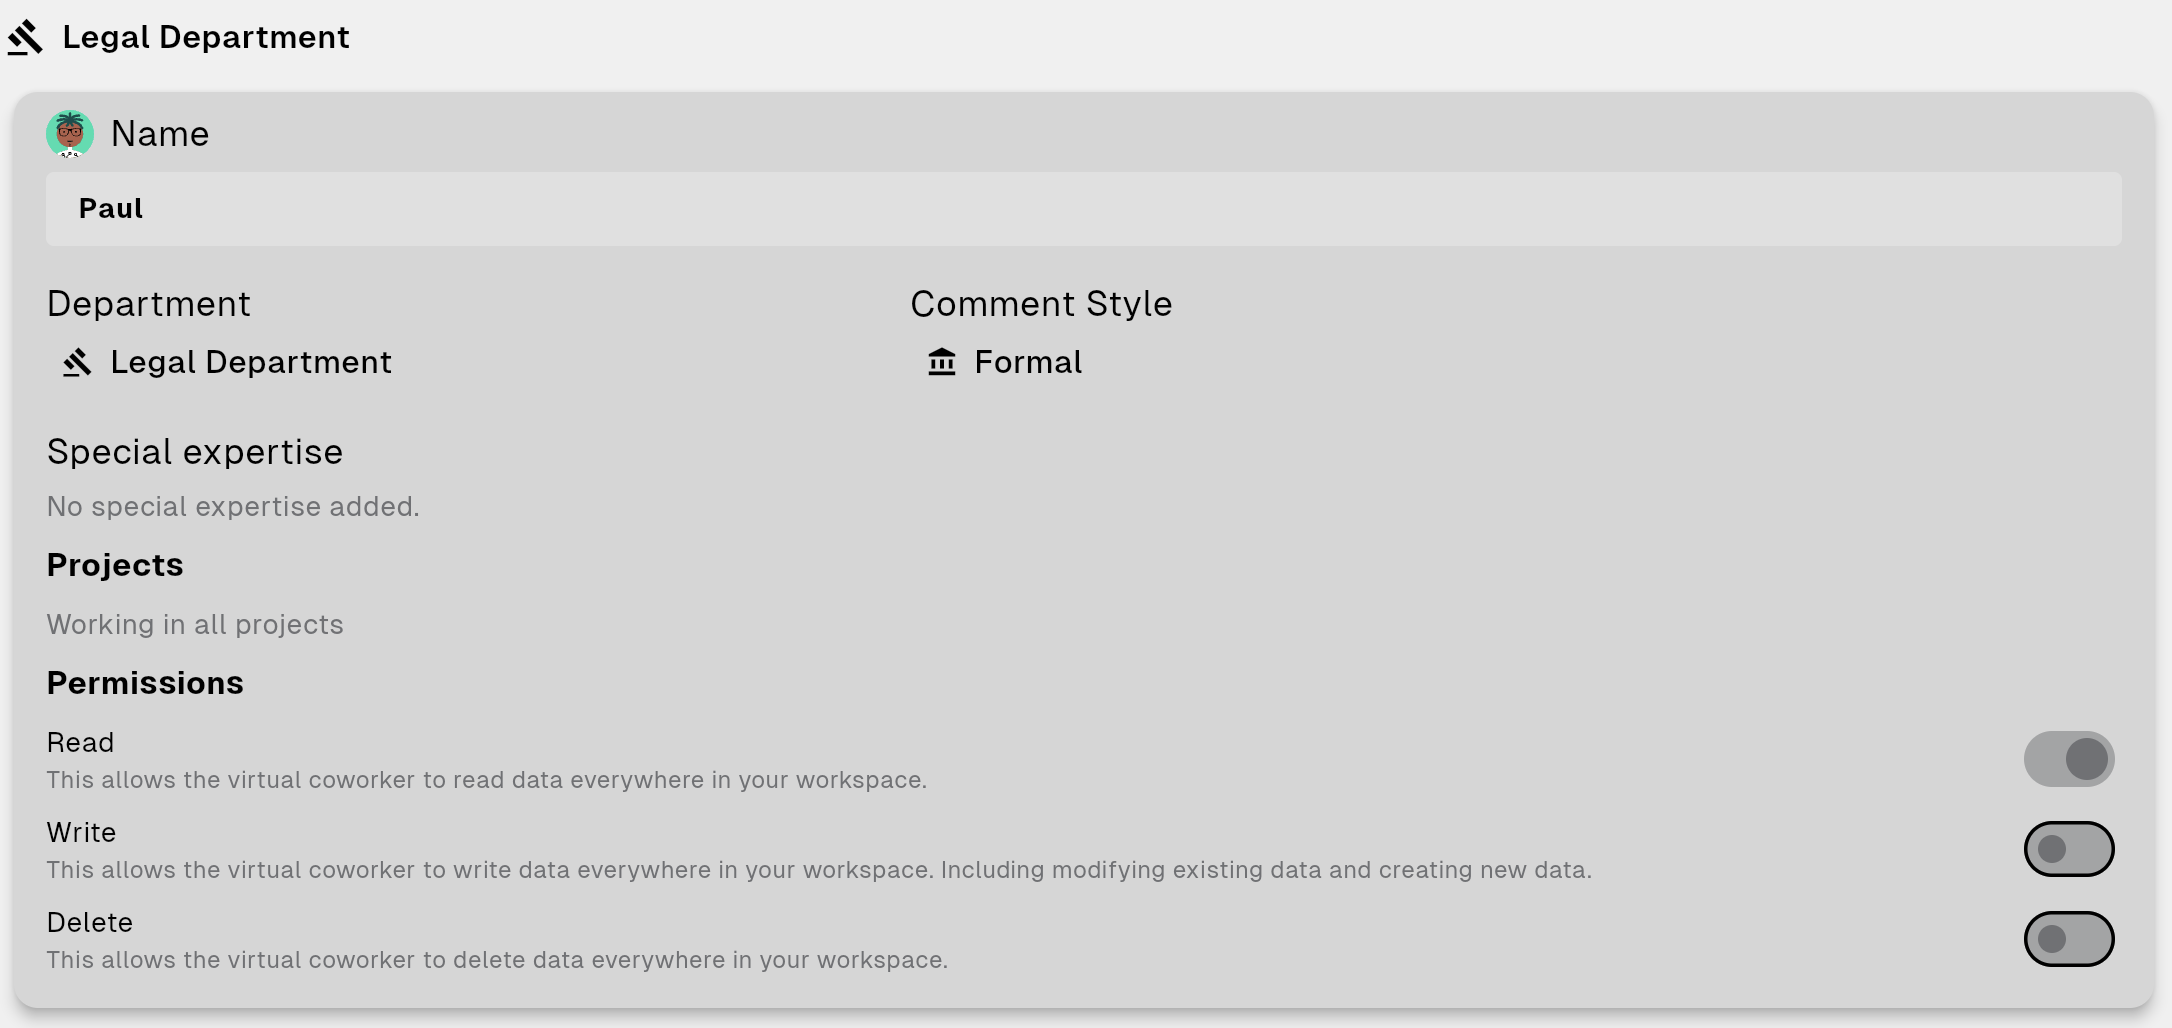2172x1028 pixels.
Task: Select the Permissions section heading
Action: (145, 684)
